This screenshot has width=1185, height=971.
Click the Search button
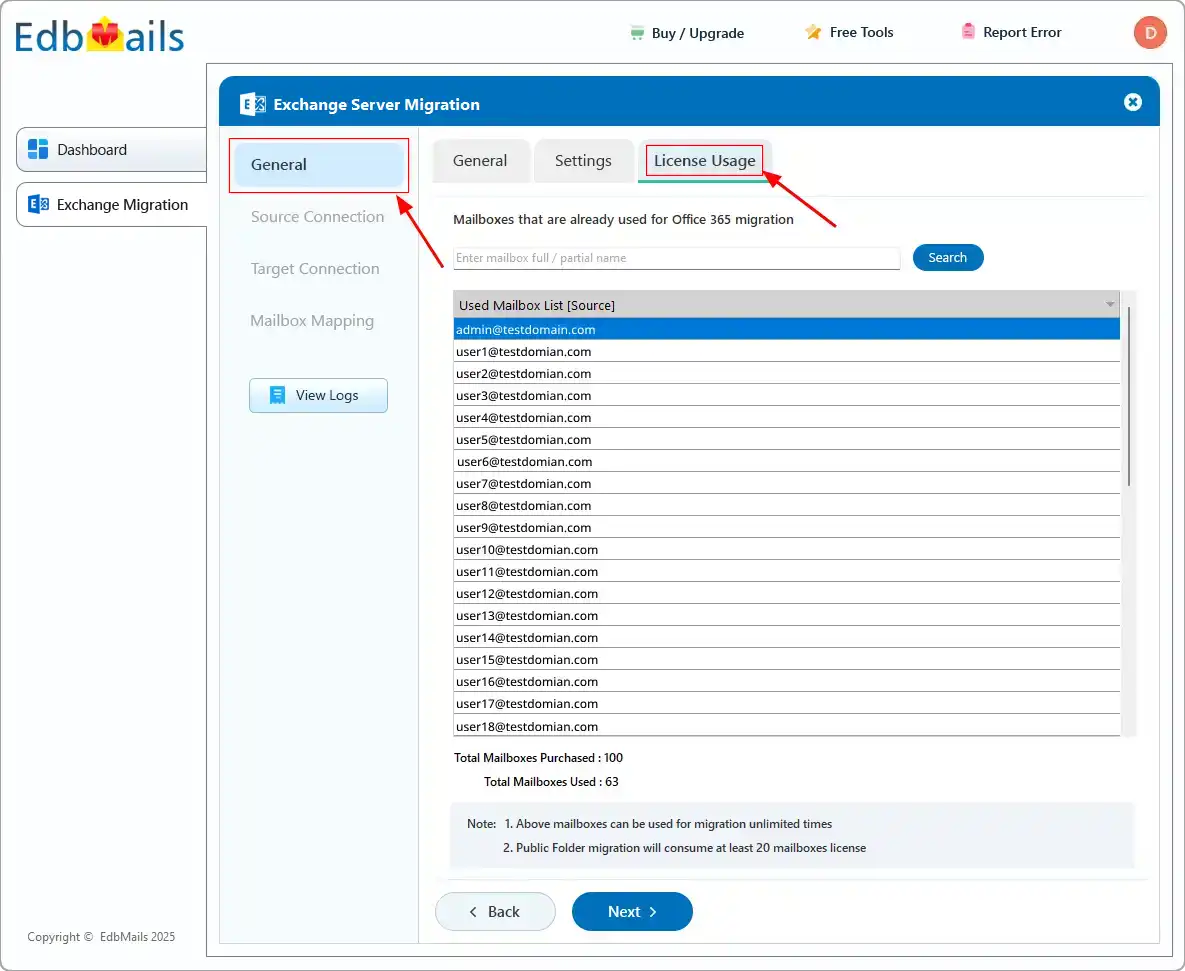(x=948, y=258)
